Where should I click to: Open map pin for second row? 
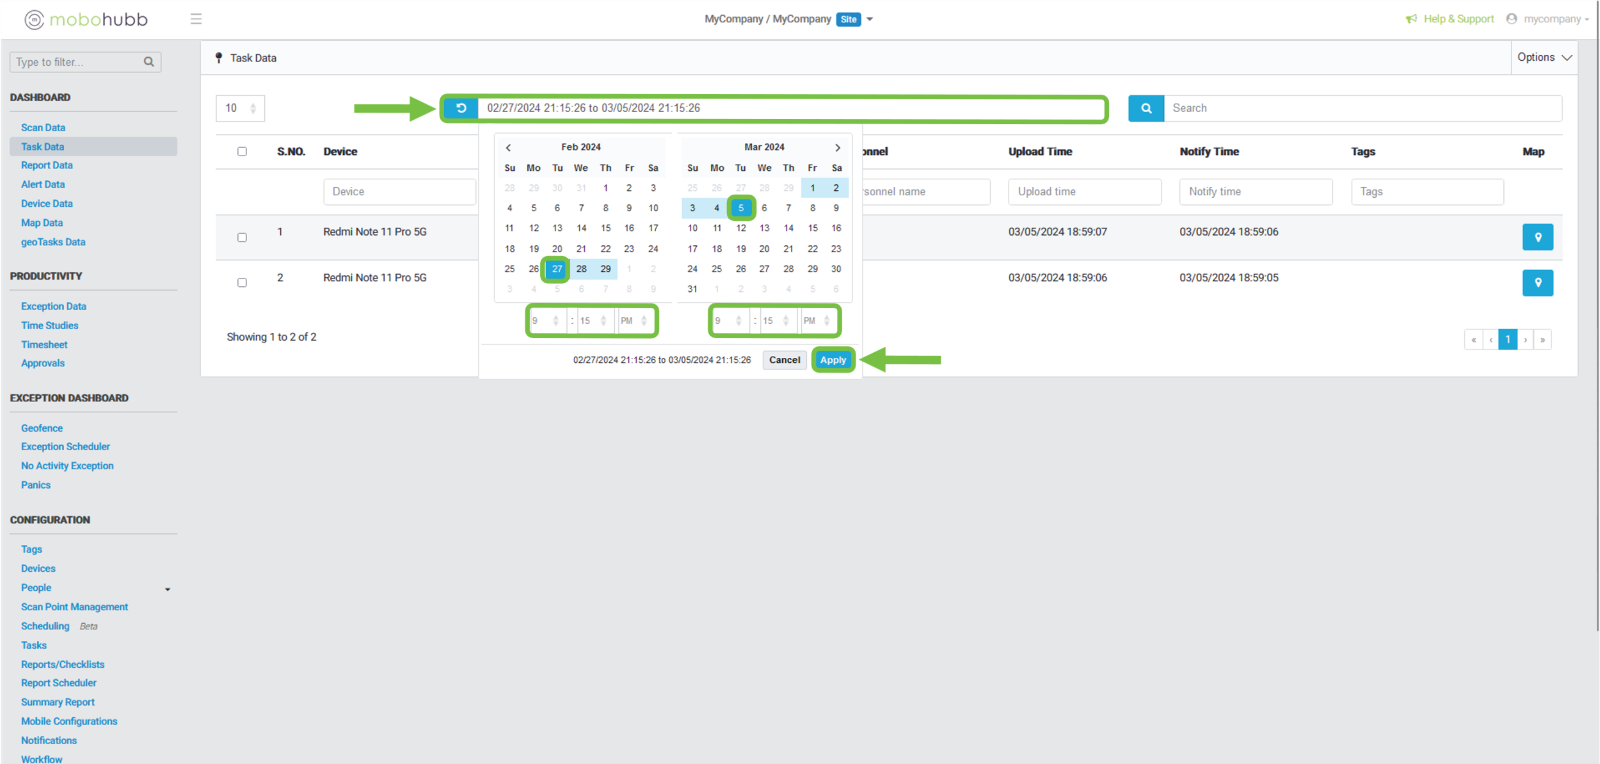[x=1537, y=283]
